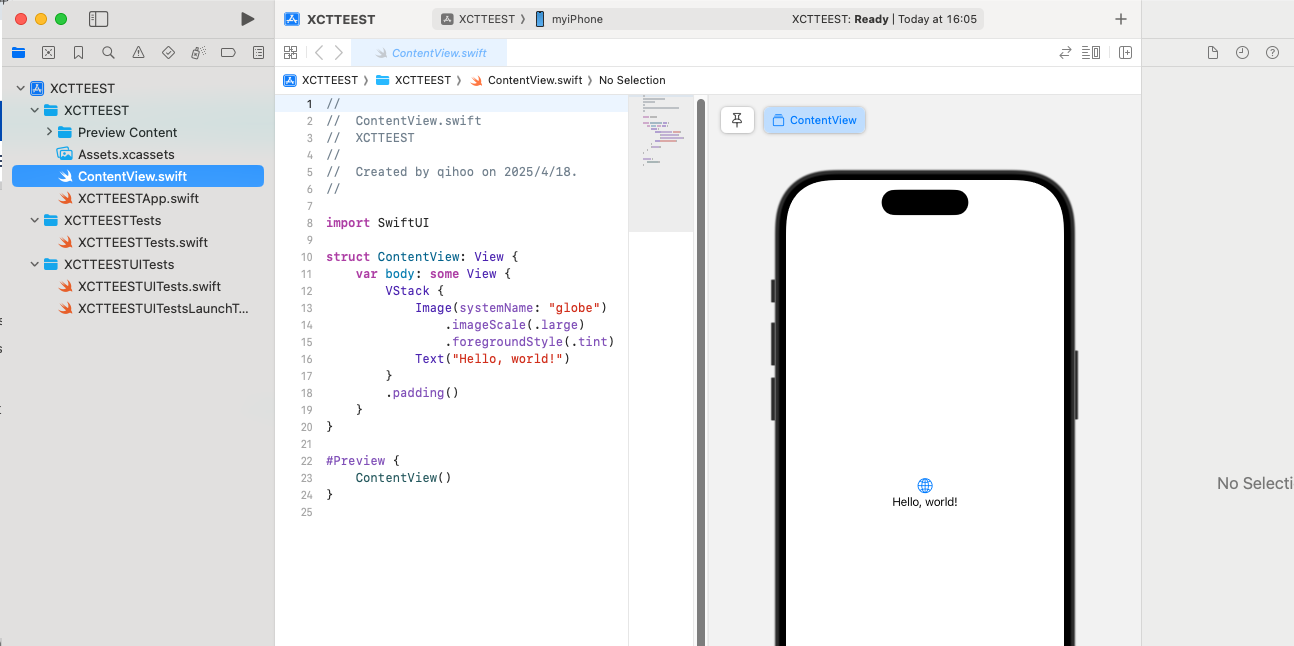Show the Quick Help inspector
Viewport: 1294px width, 646px height.
coord(1272,53)
